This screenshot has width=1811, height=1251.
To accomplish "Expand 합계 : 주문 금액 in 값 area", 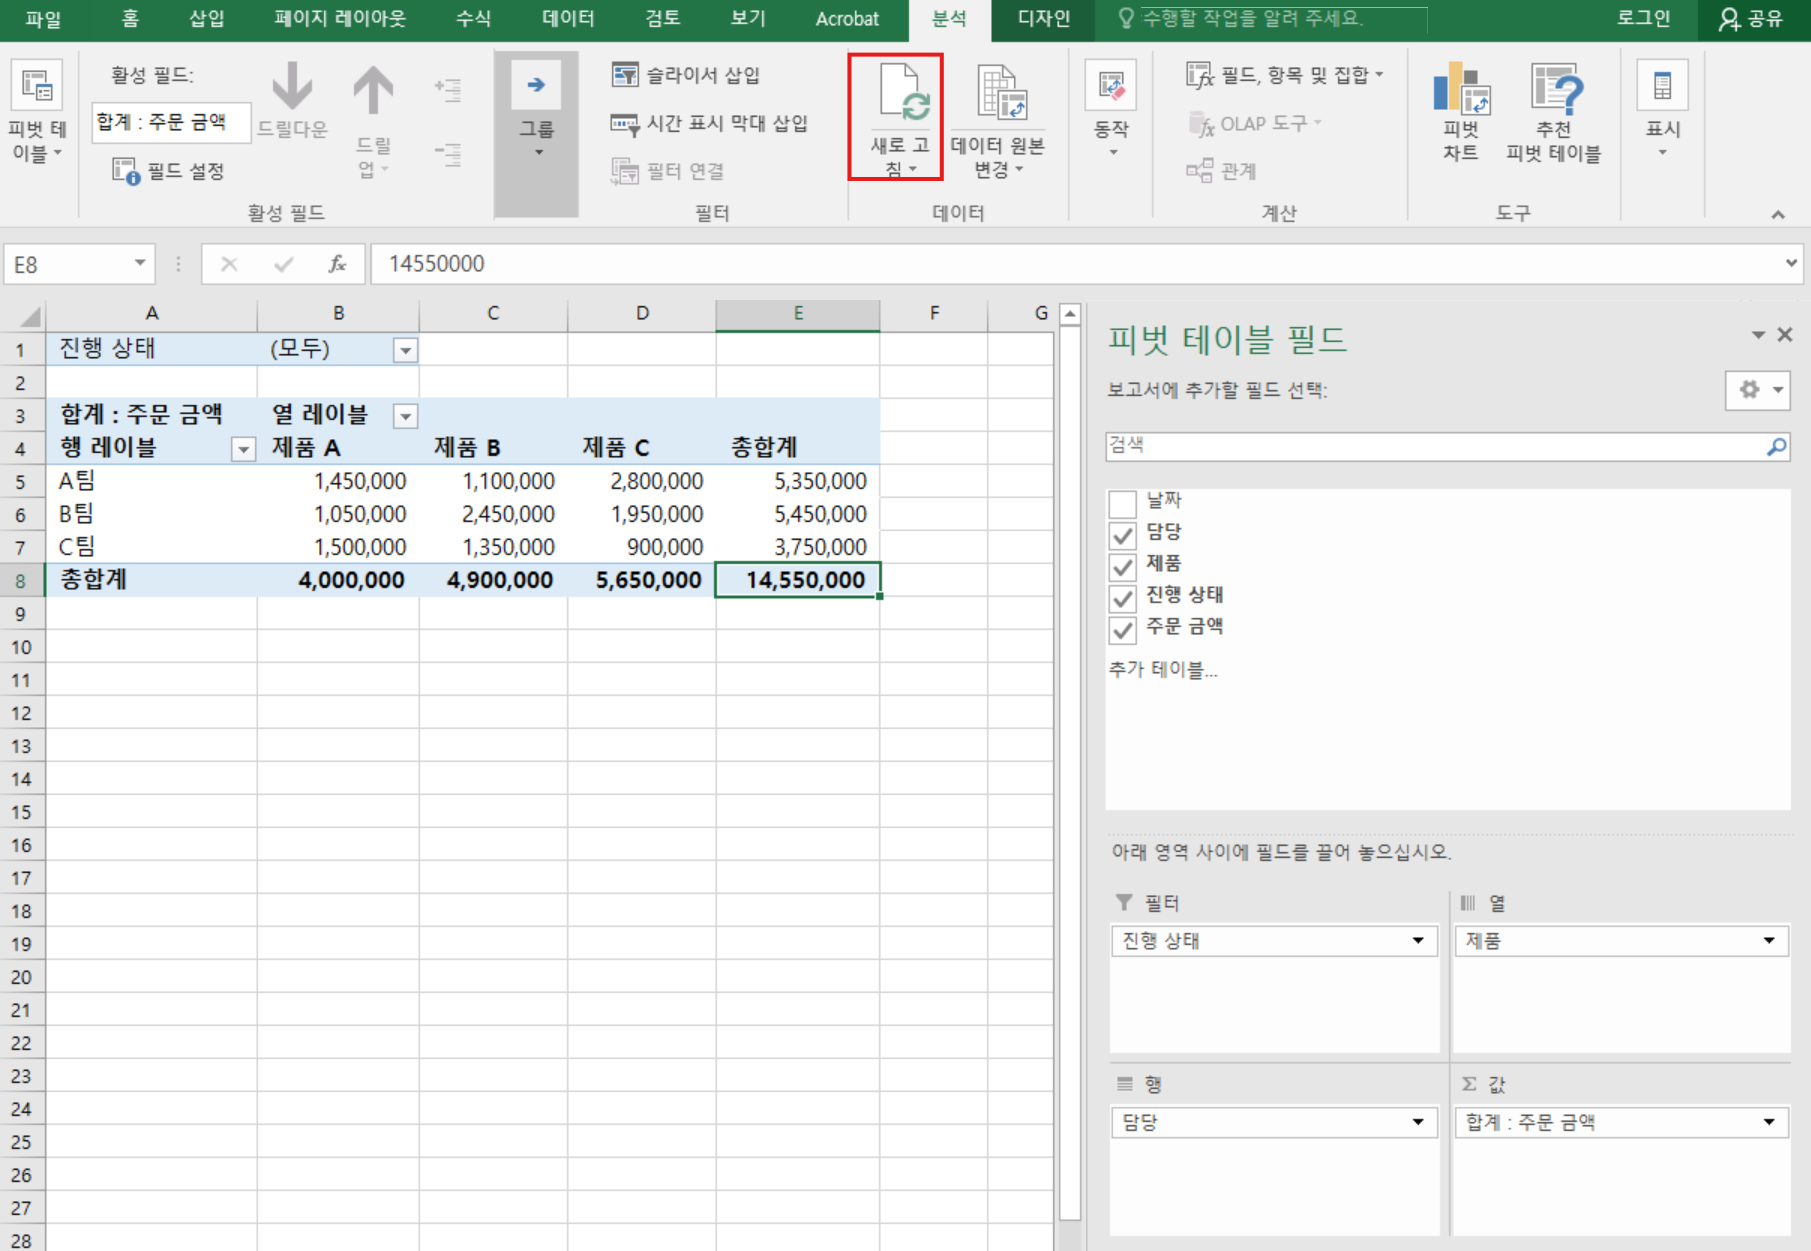I will tap(1768, 1122).
